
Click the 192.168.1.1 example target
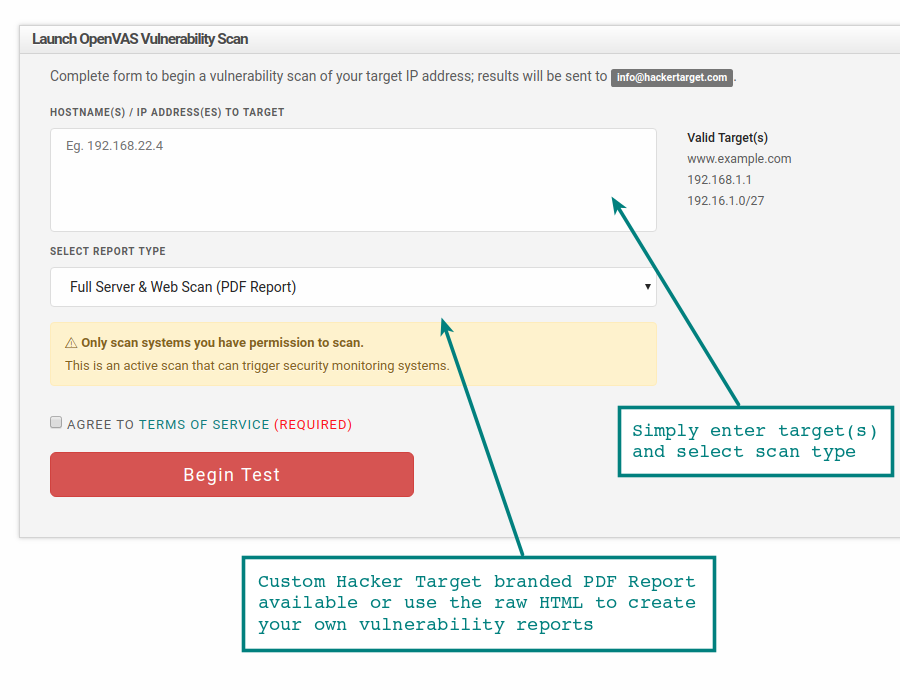[719, 180]
